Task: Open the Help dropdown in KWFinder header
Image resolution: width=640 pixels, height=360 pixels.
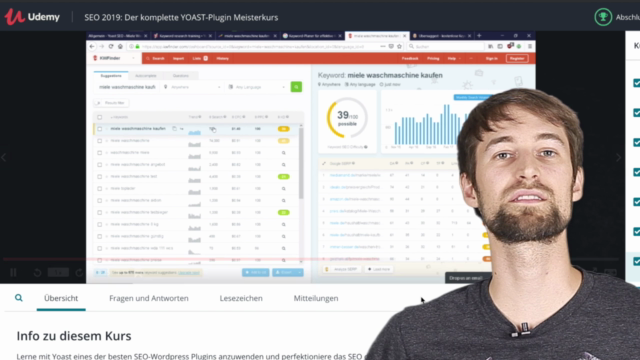Action: pos(454,58)
